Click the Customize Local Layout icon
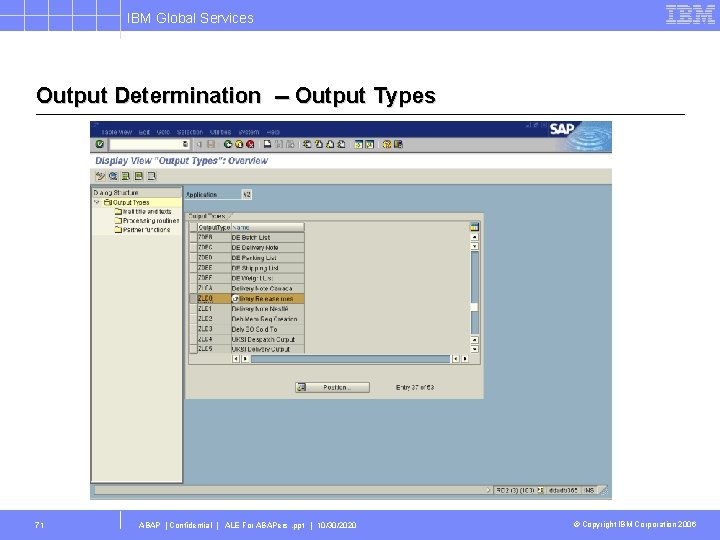Viewport: 720px width, 540px height. 398,144
